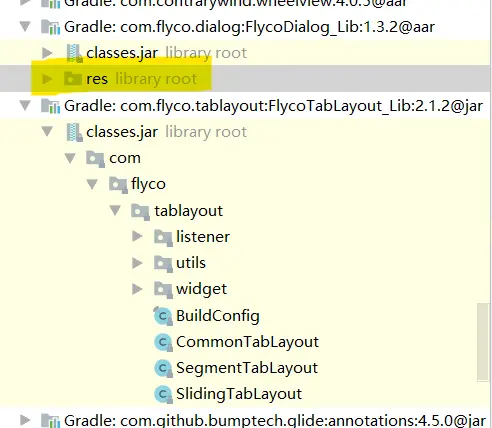
Task: Select the listener package label
Action: 203,237
